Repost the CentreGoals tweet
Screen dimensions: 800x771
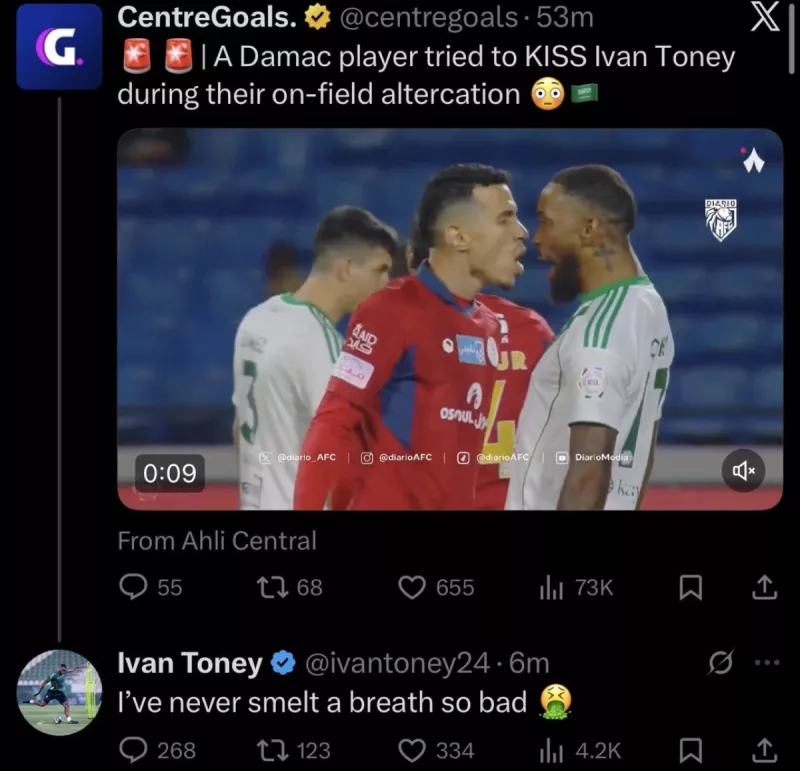(275, 587)
